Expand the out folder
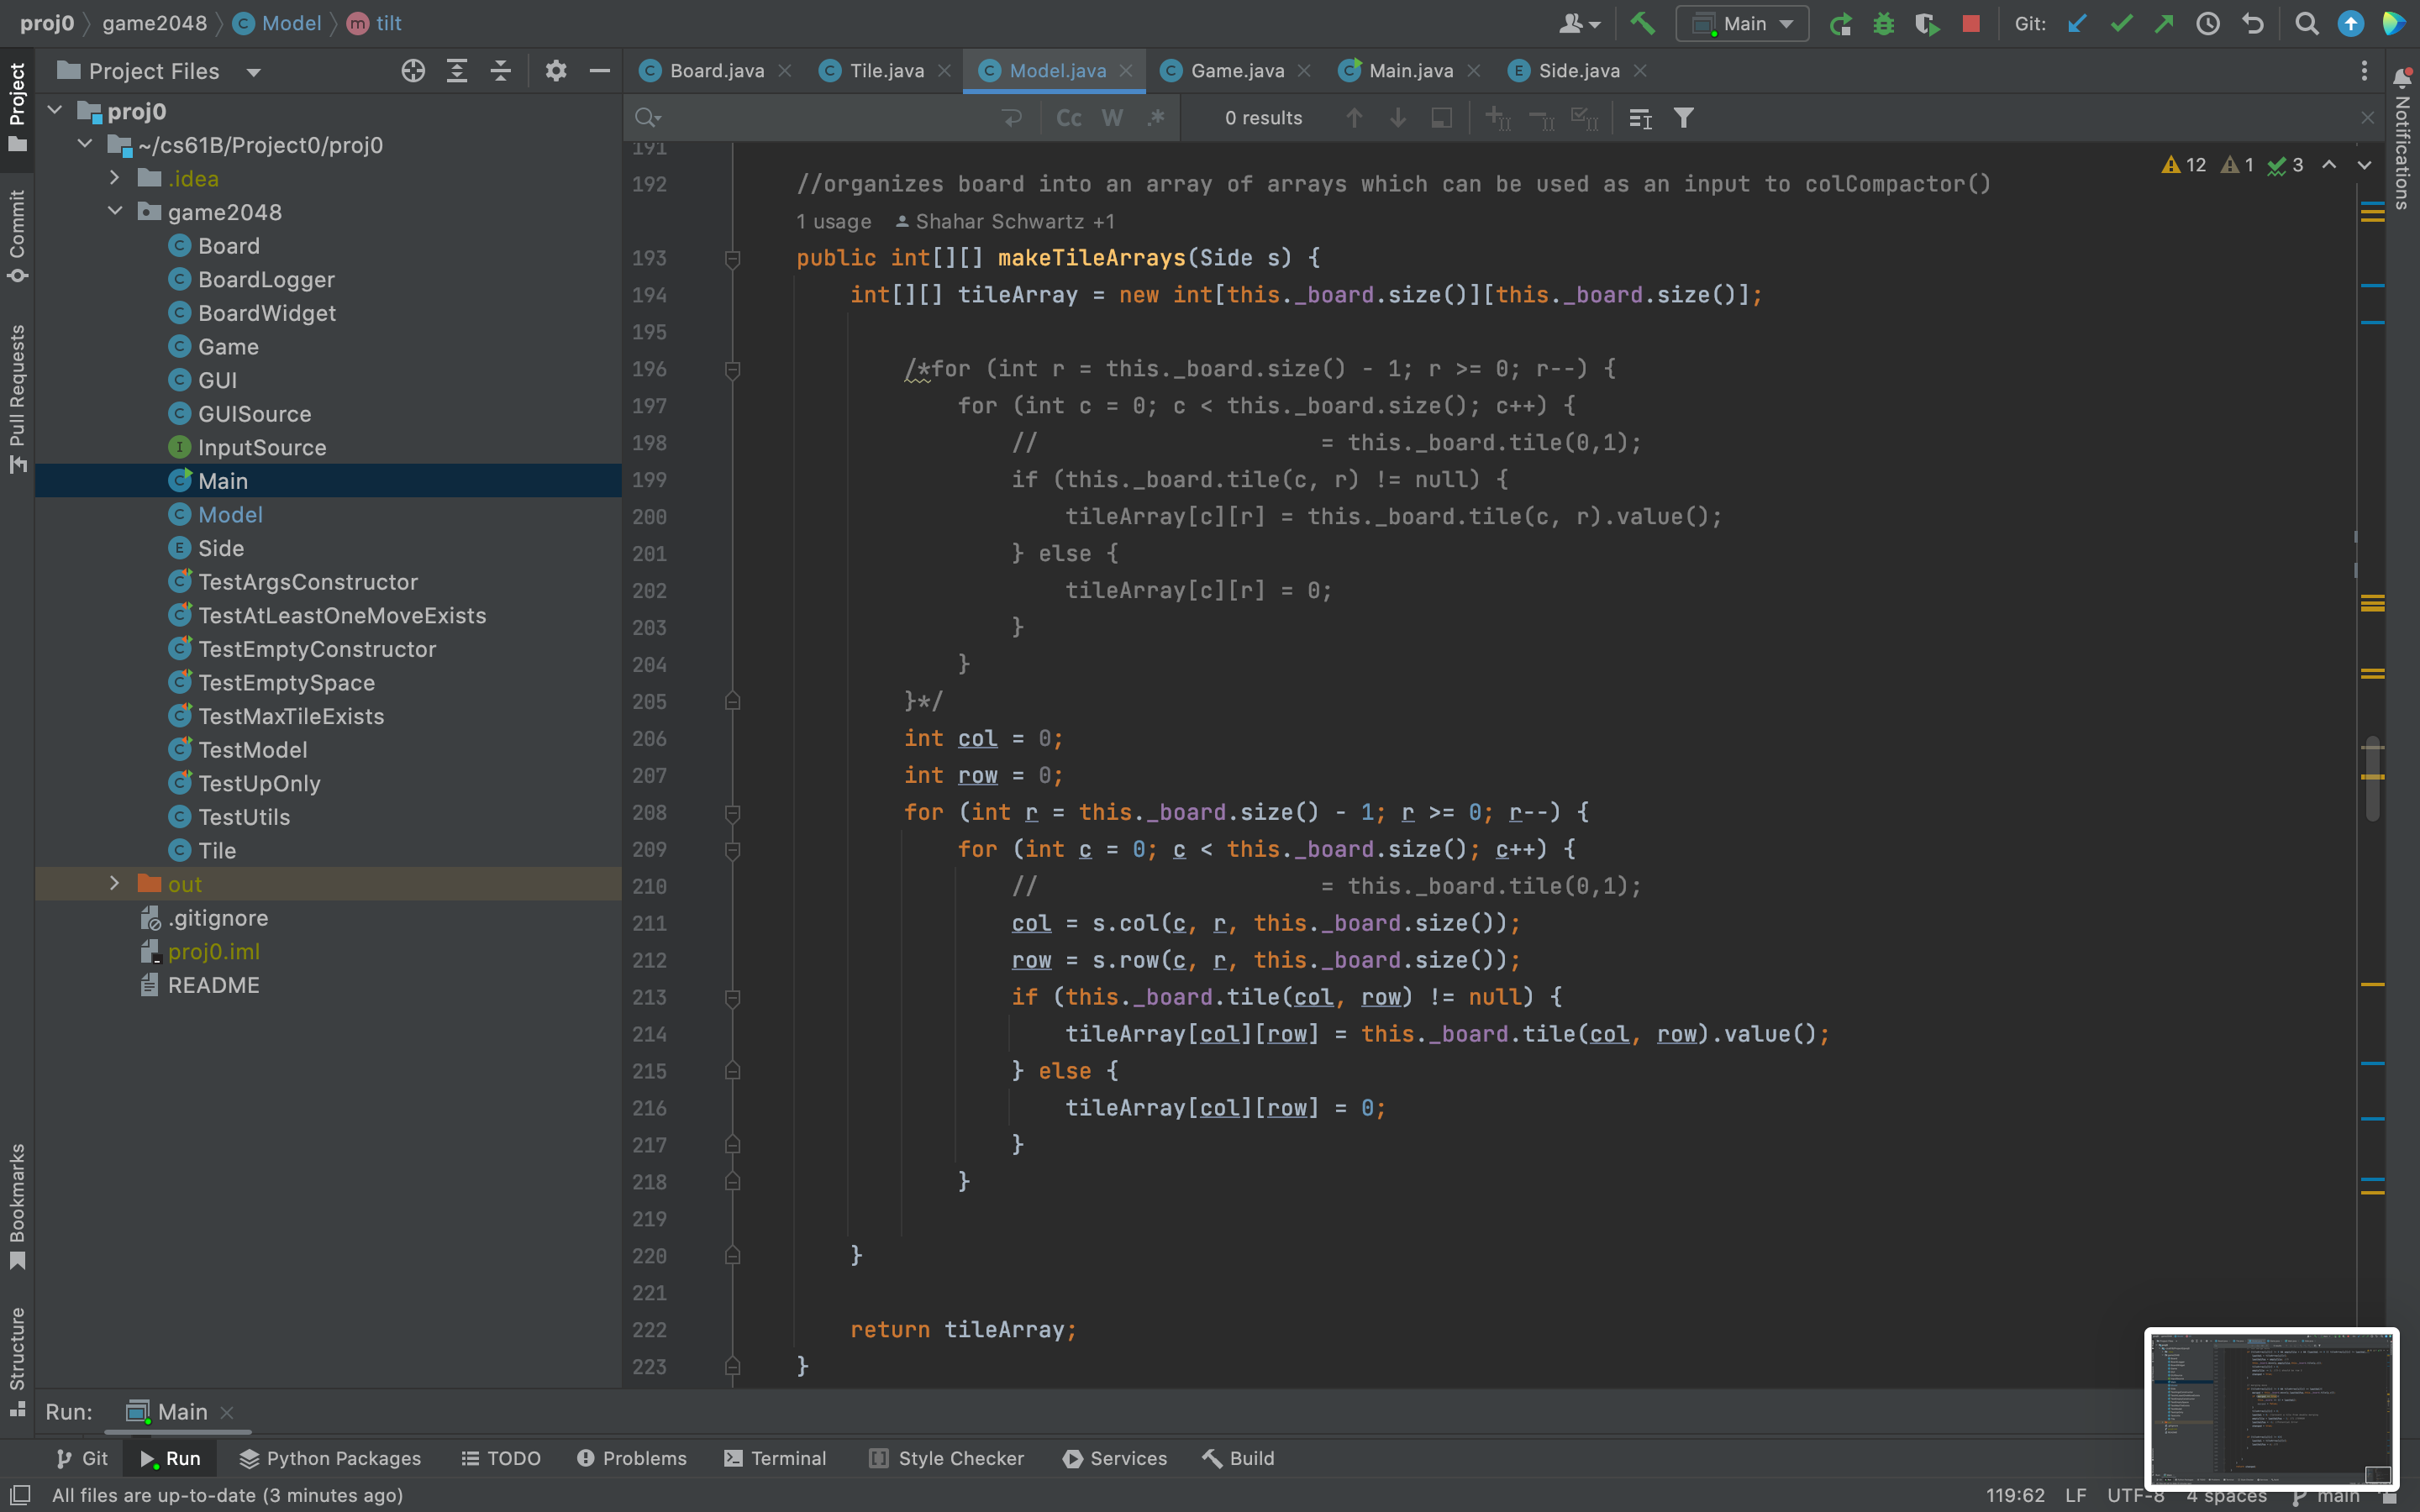This screenshot has width=2420, height=1512. [x=114, y=884]
